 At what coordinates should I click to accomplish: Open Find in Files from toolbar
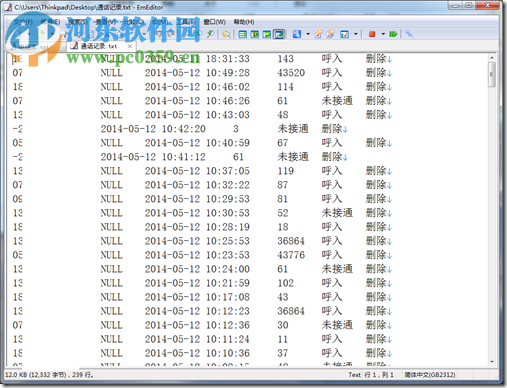226,34
